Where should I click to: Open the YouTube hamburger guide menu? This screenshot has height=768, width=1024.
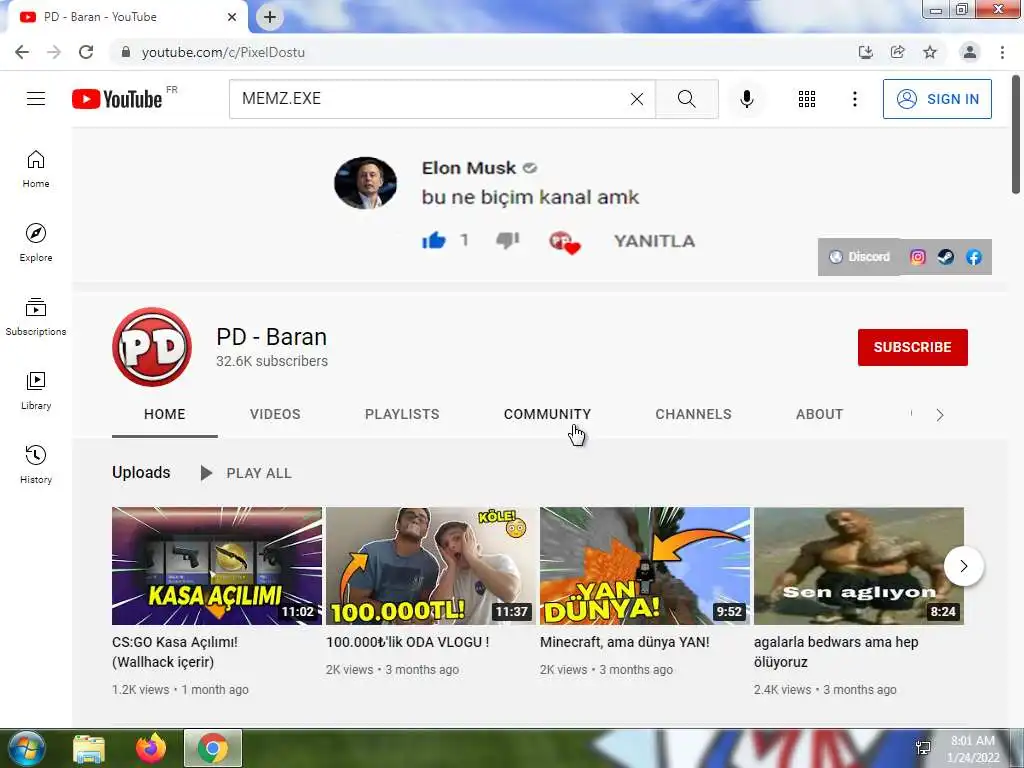36,99
